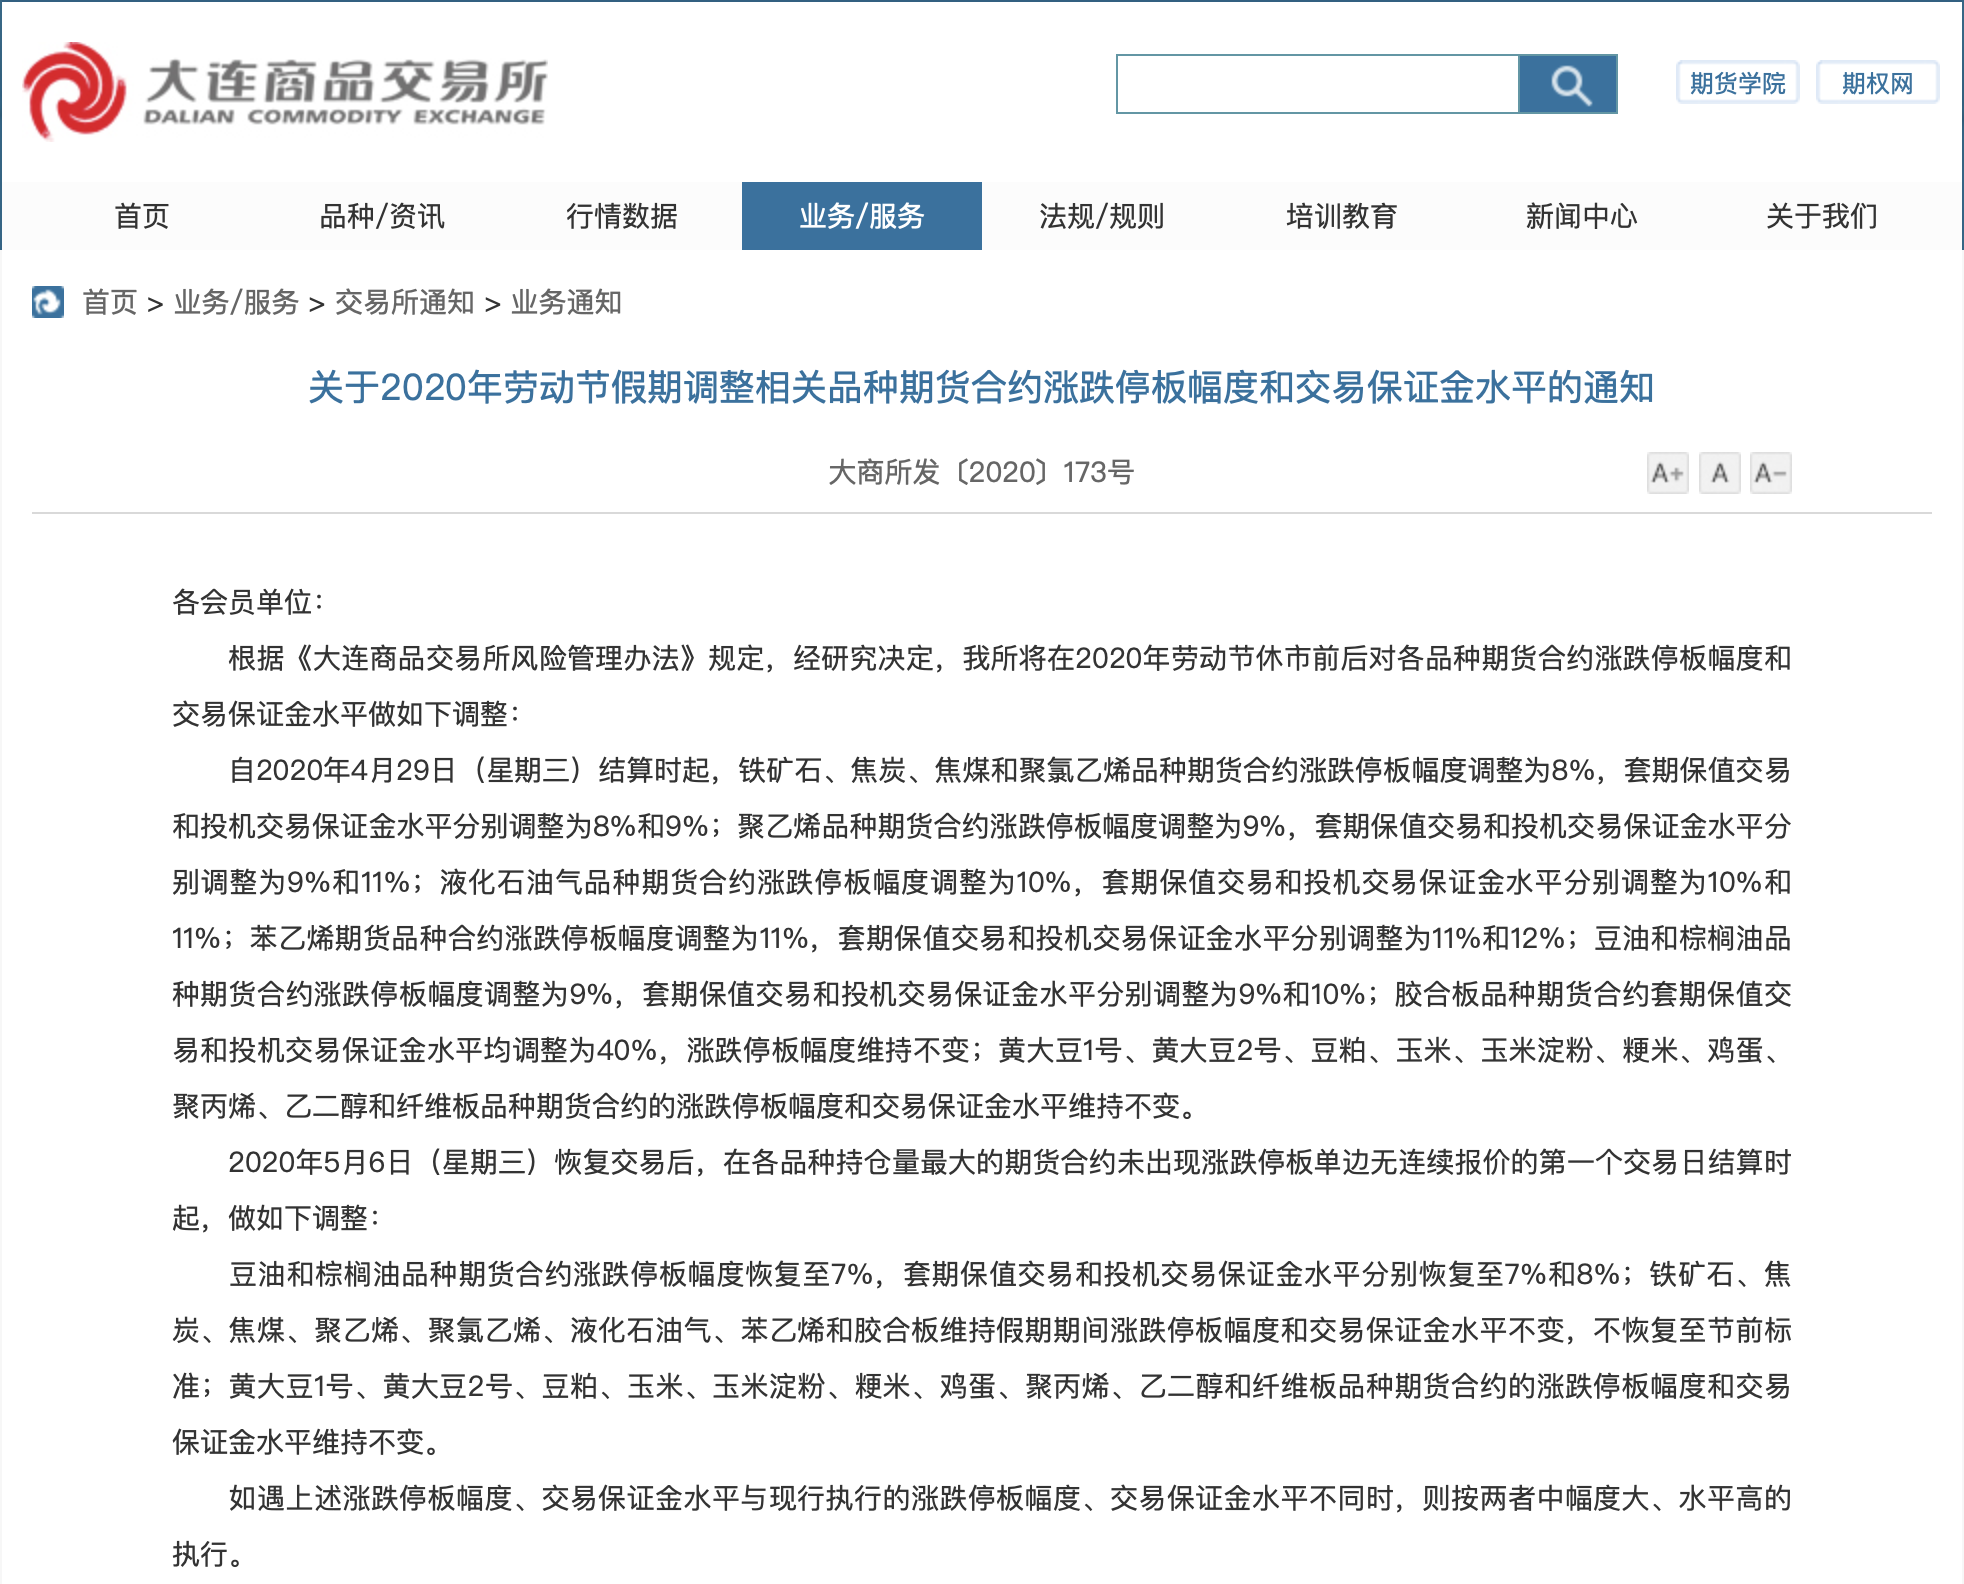The width and height of the screenshot is (1964, 1584).
Task: Focus the site search input field
Action: (1318, 84)
